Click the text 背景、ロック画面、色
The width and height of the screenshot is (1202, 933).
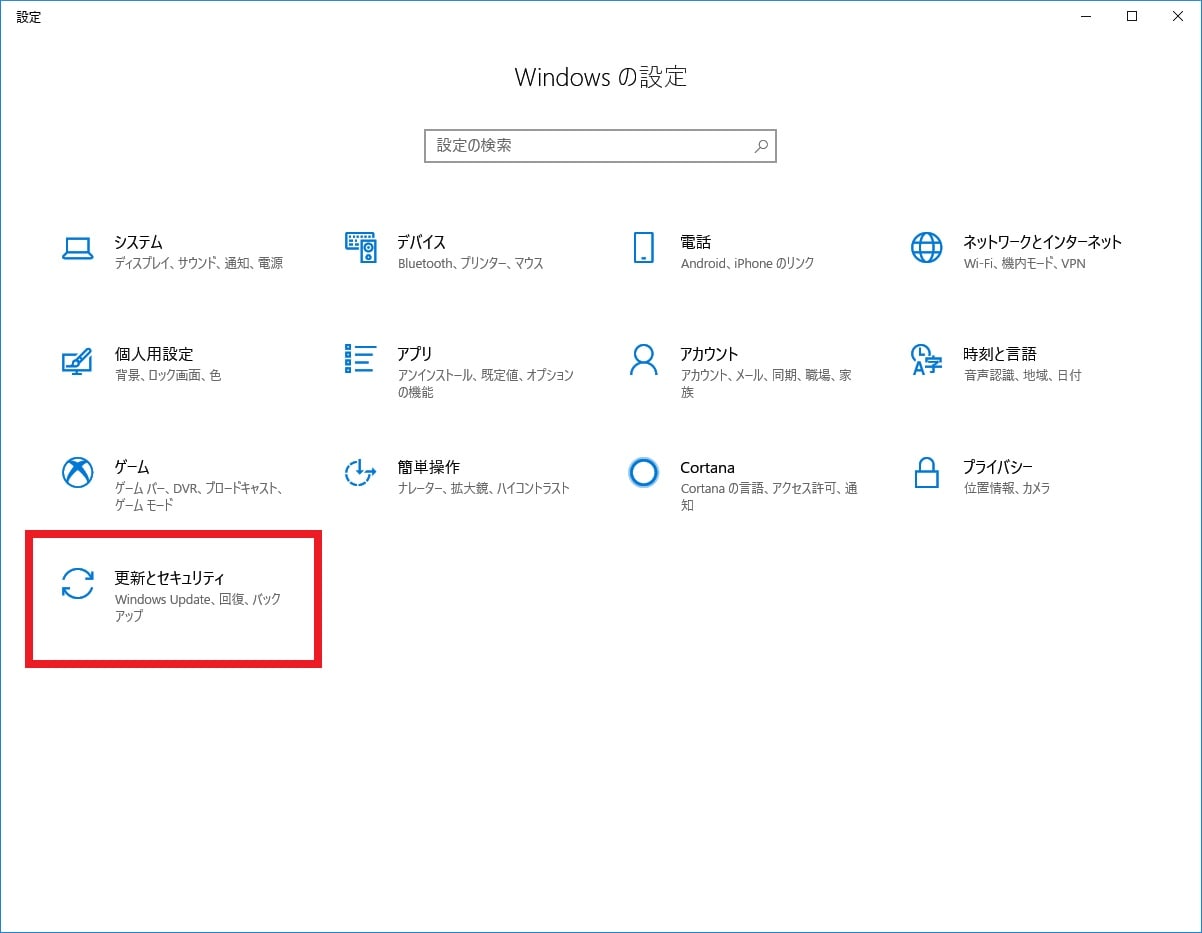coord(167,376)
